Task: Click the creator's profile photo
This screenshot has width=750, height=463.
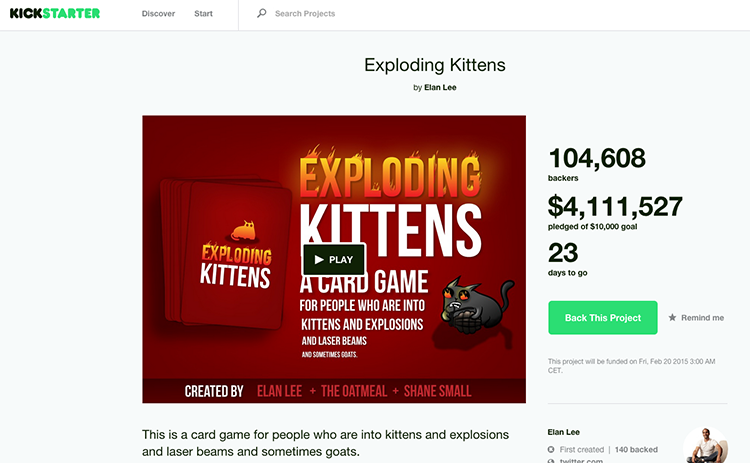Action: pos(706,446)
